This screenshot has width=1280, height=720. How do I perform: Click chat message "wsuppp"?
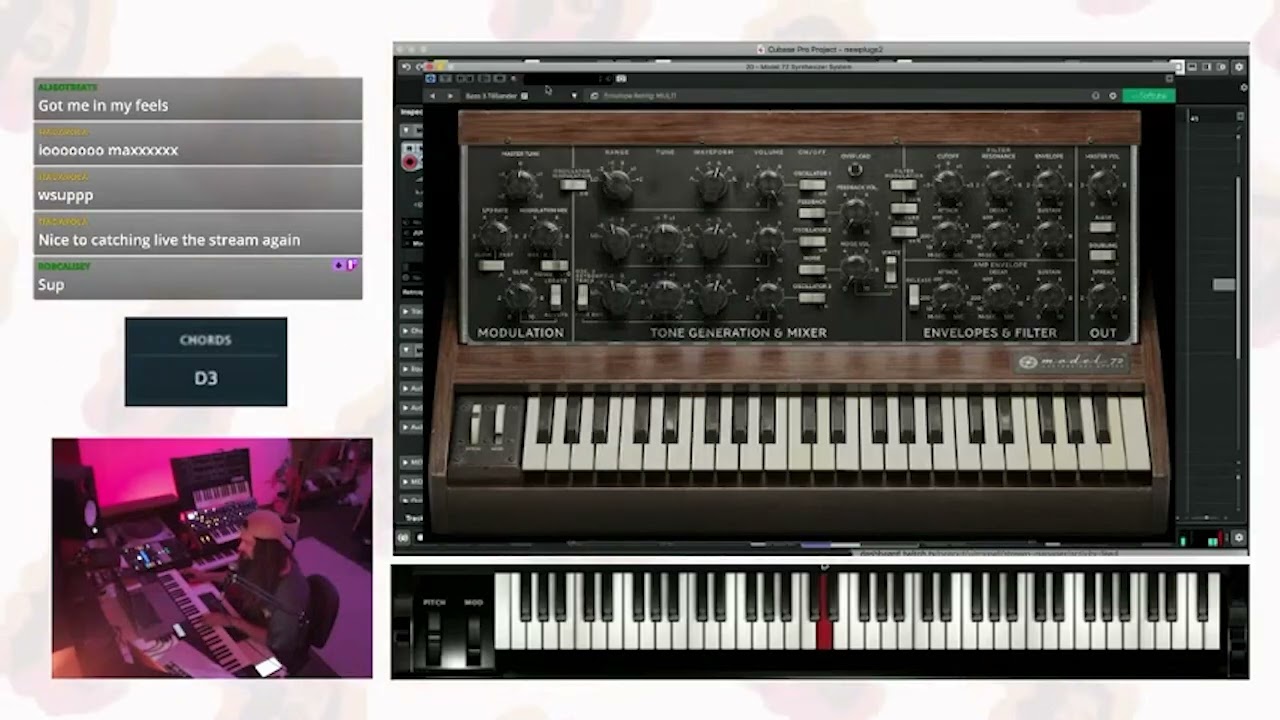pyautogui.click(x=65, y=195)
